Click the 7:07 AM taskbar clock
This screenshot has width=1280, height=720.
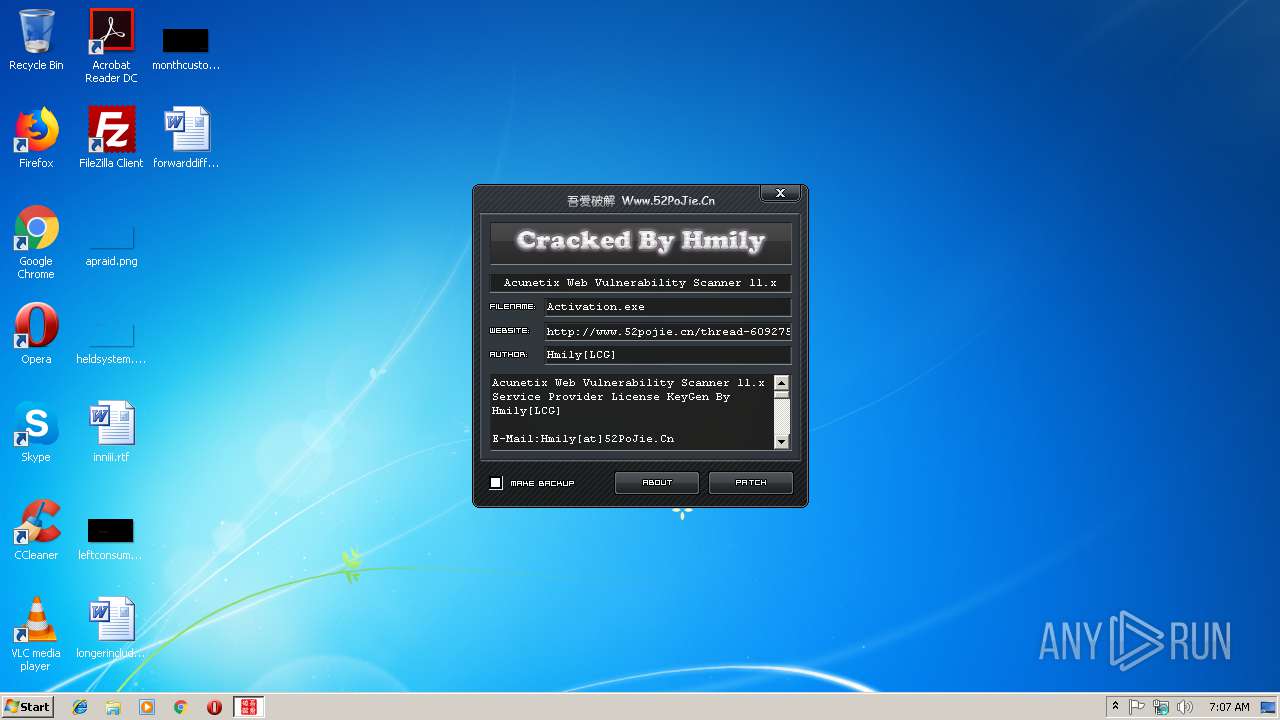(x=1229, y=707)
